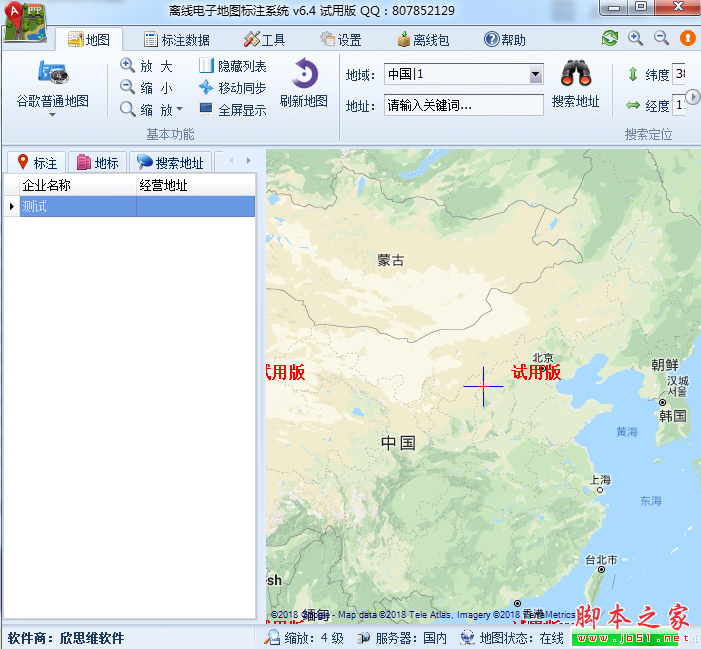The image size is (701, 649).
Task: Select the 搜索地址 panel tab
Action: (170, 162)
